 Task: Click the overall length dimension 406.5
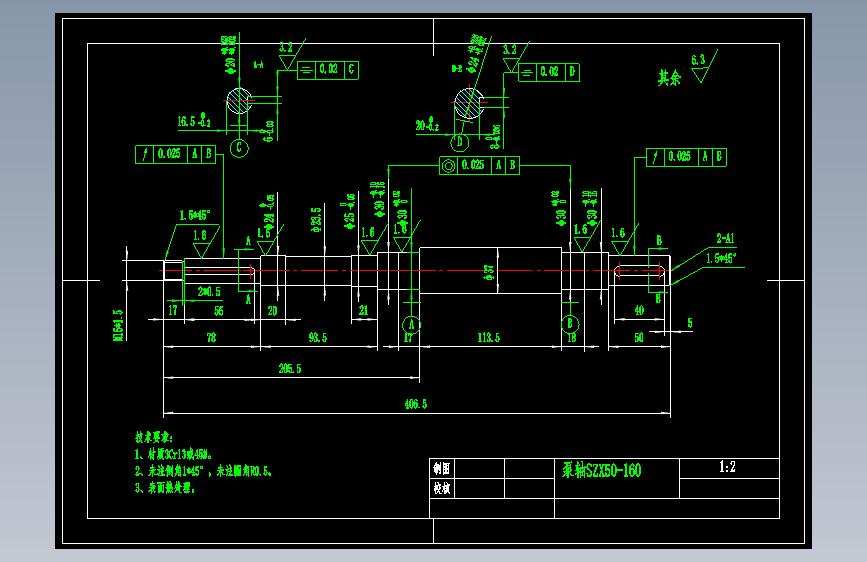(416, 404)
